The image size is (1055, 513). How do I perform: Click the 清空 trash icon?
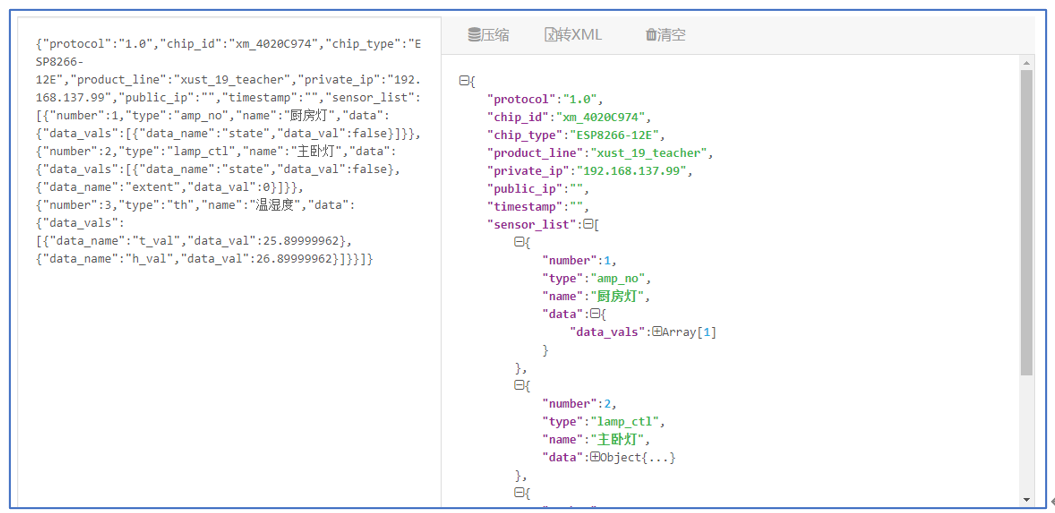[650, 35]
